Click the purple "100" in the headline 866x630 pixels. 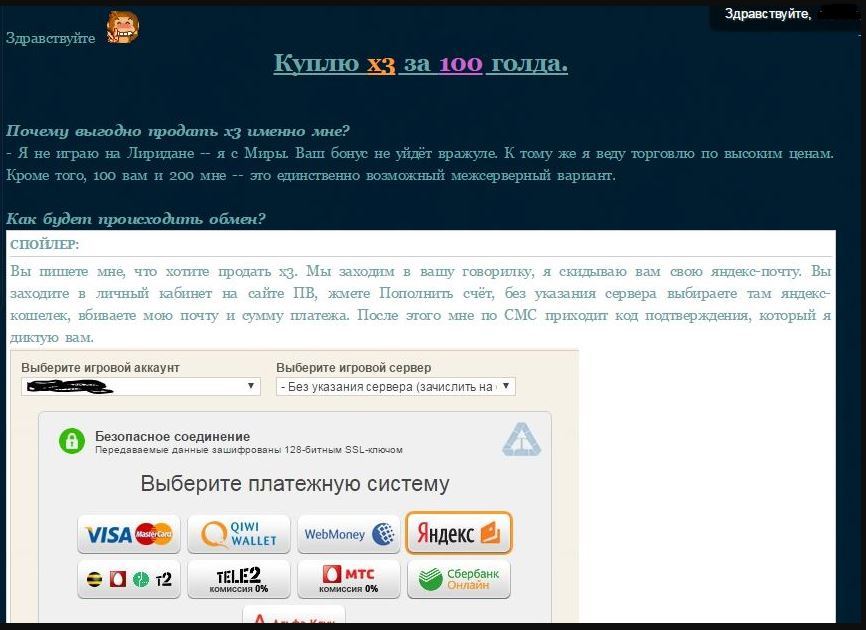tap(460, 64)
